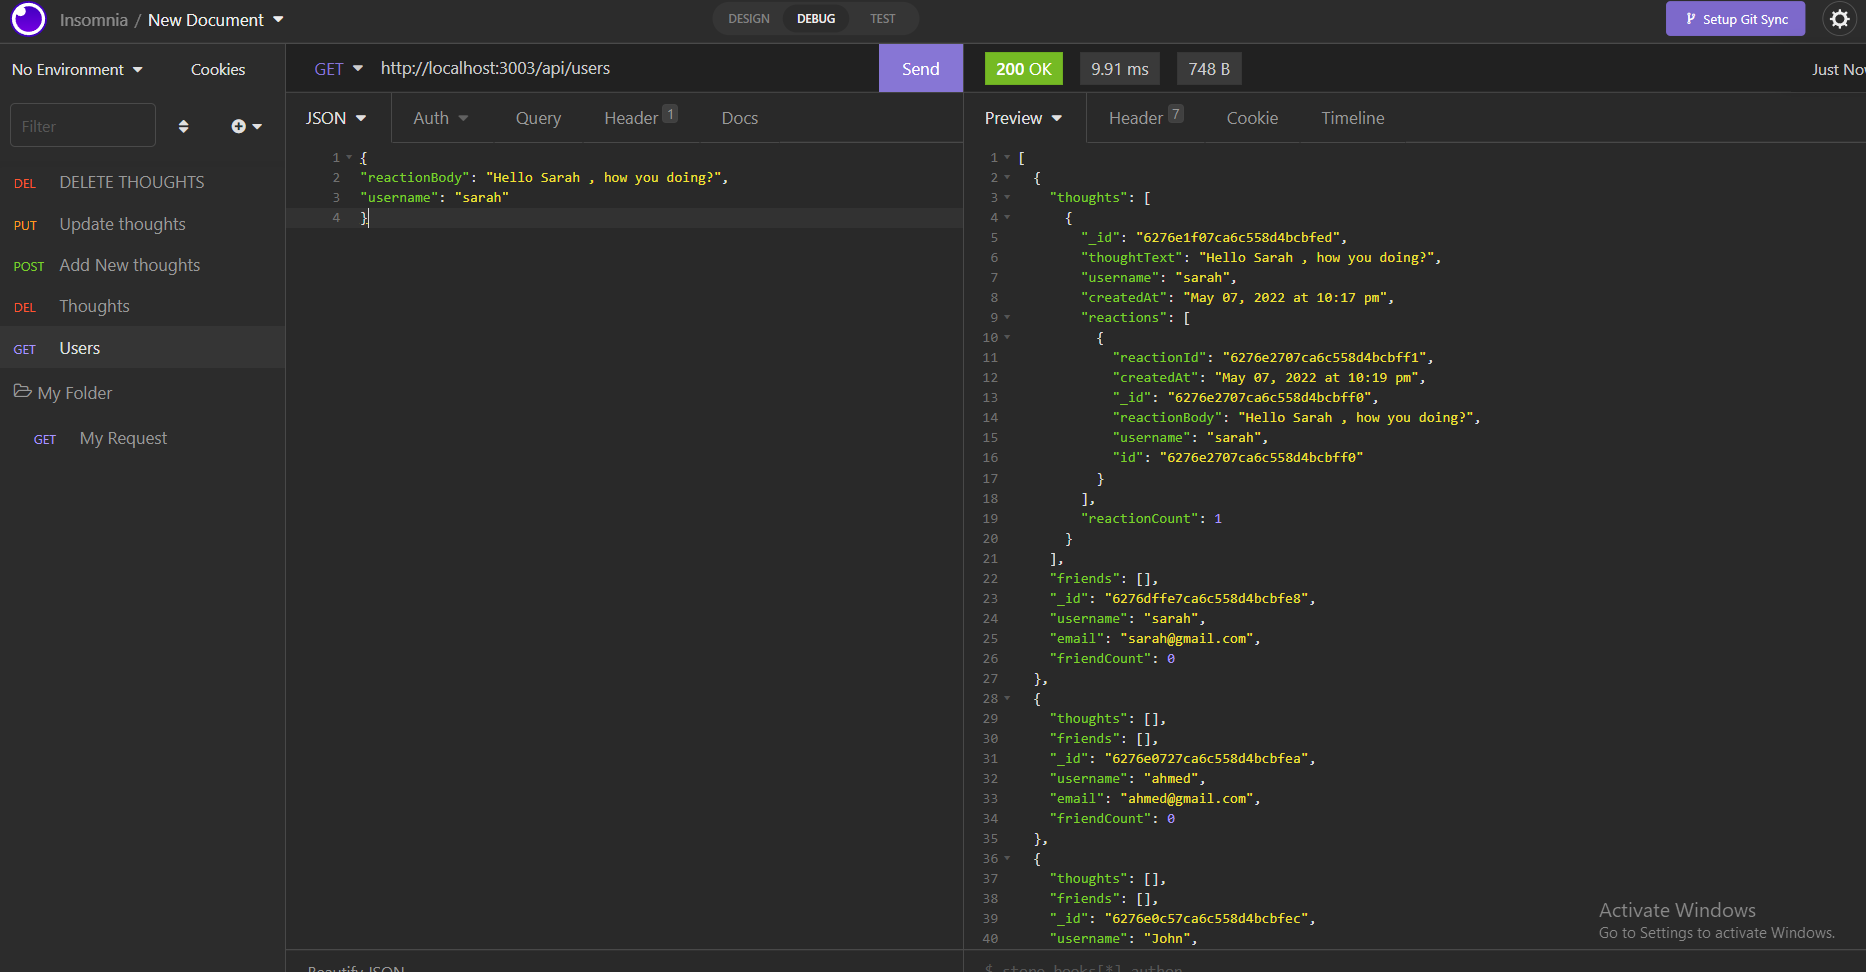
Task: Select the DELETE THOUGHTS request
Action: (142, 182)
